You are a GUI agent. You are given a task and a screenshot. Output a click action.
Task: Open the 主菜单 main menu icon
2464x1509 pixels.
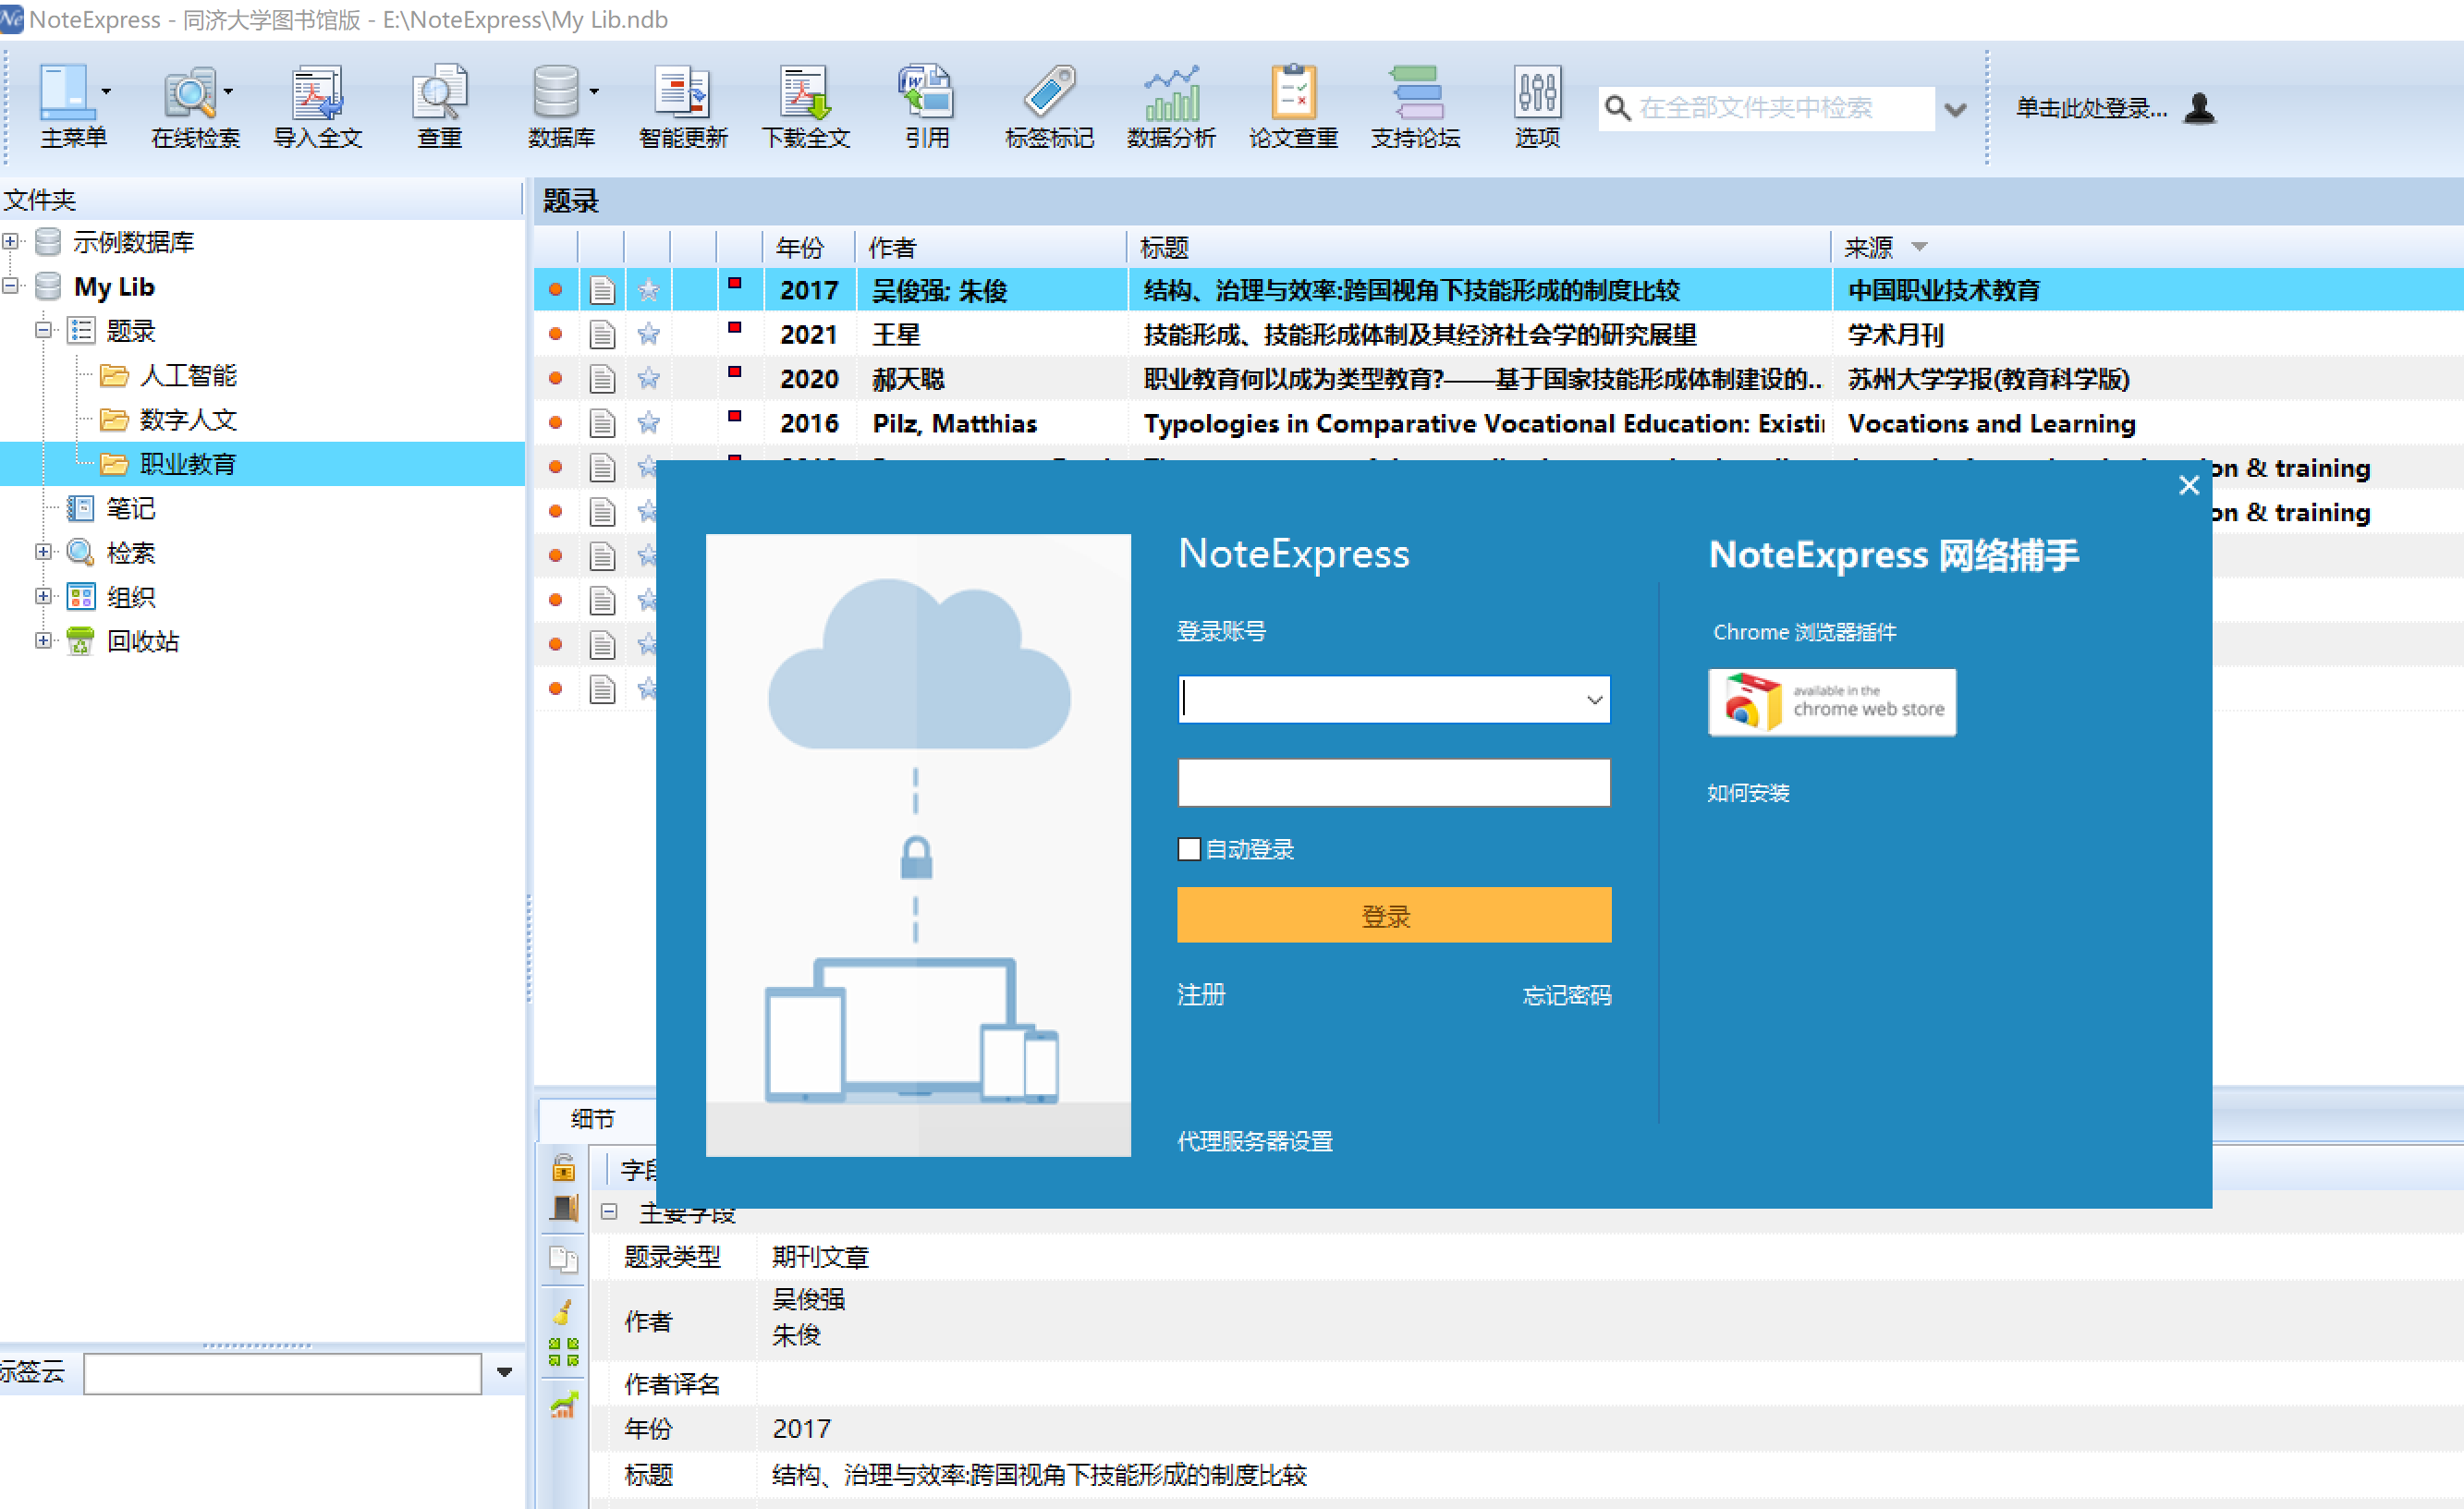pos(66,92)
